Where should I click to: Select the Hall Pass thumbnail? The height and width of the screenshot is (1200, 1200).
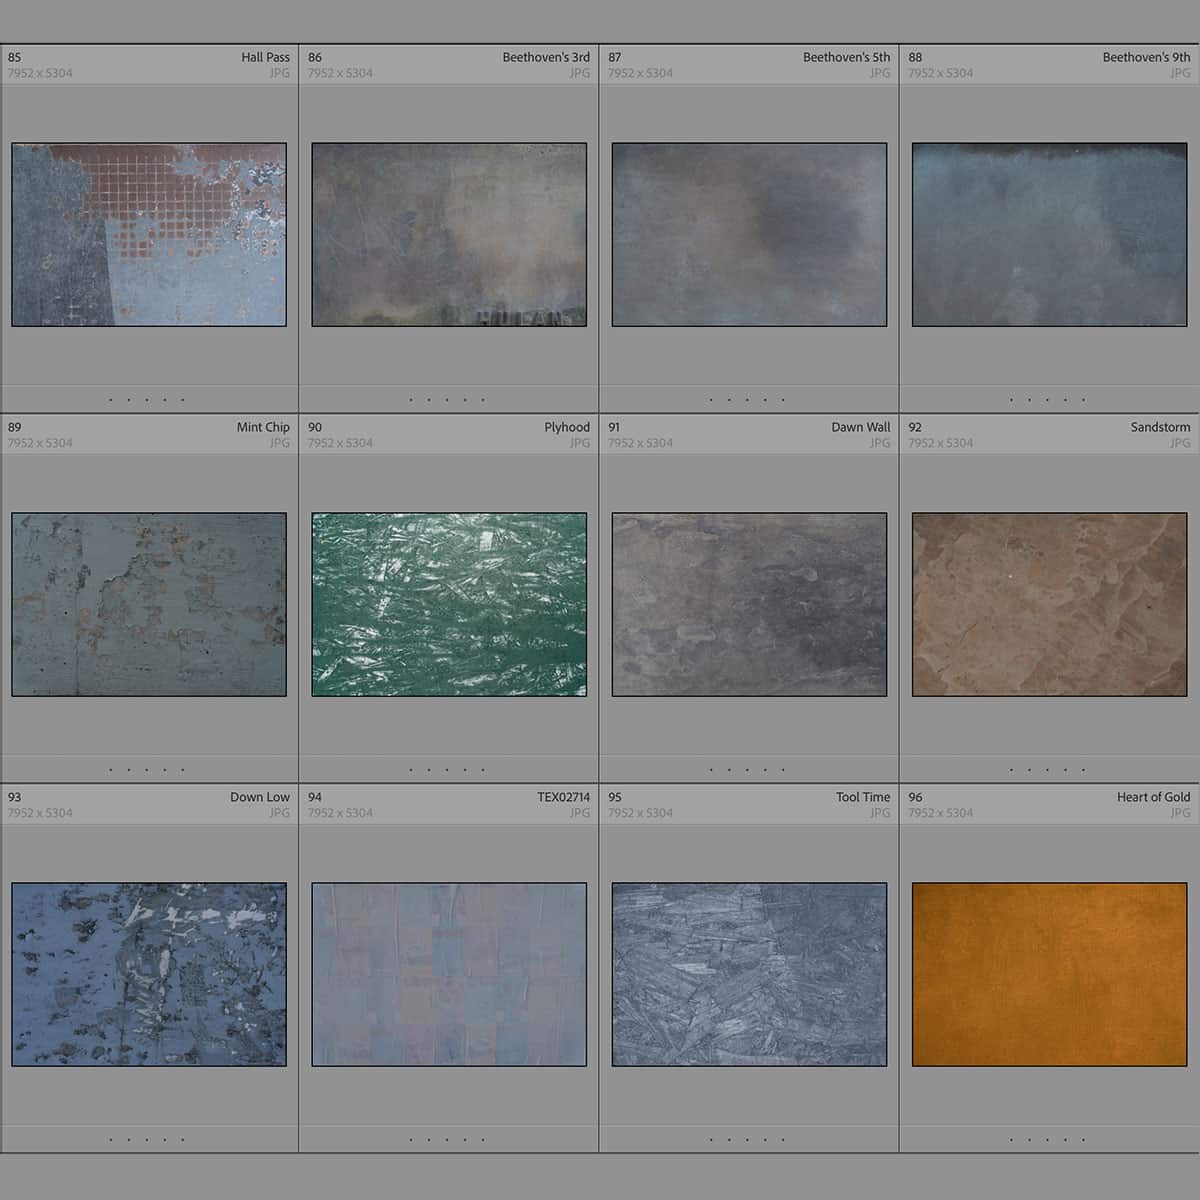click(148, 235)
